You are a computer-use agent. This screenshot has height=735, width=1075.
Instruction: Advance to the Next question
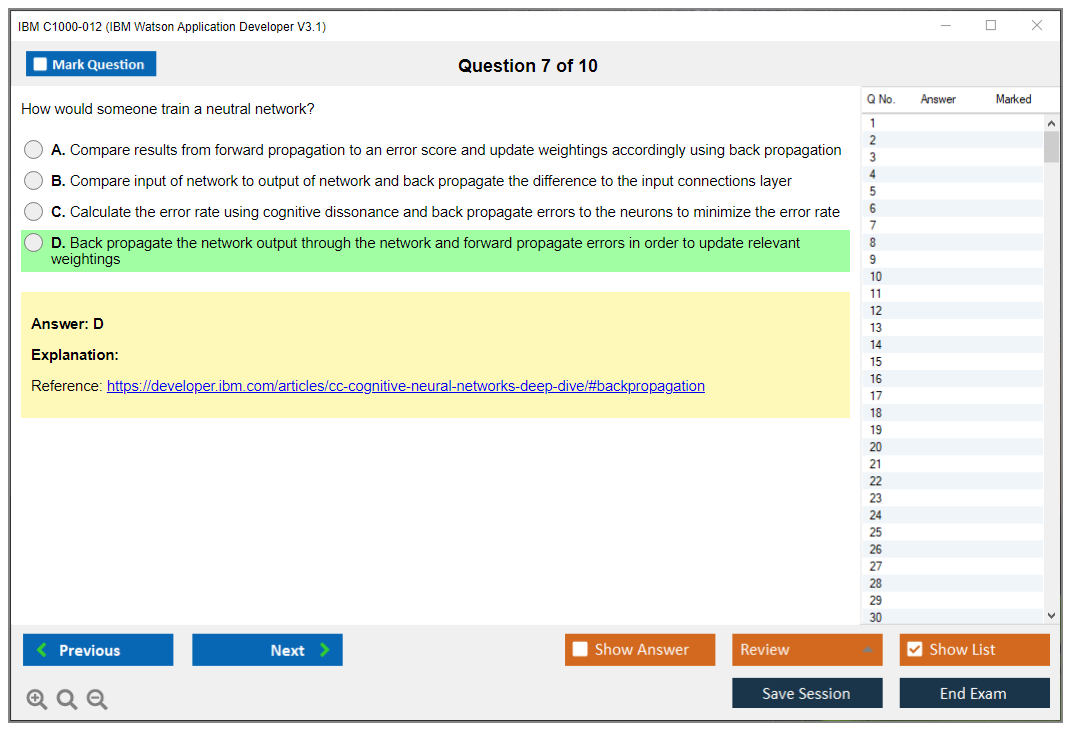click(267, 650)
